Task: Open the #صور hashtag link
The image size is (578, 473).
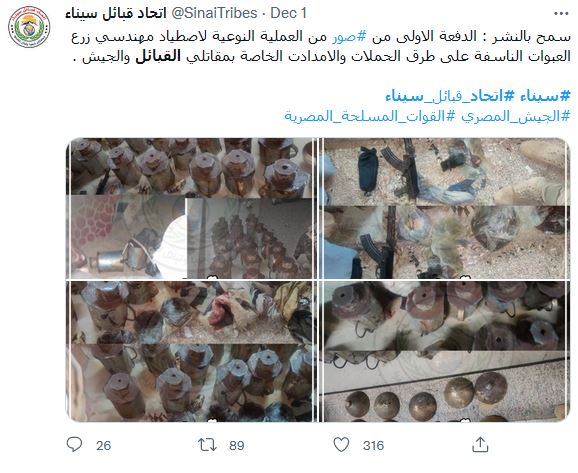Action: click(x=349, y=36)
